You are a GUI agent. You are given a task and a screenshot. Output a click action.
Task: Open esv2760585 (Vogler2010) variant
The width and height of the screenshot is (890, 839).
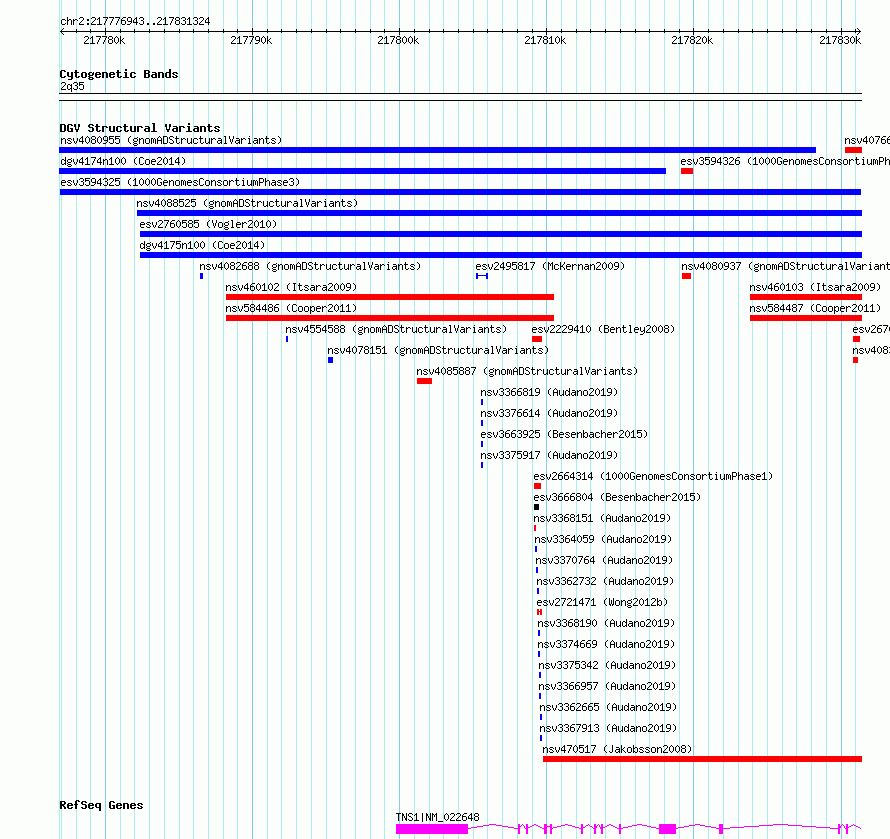[x=208, y=224]
